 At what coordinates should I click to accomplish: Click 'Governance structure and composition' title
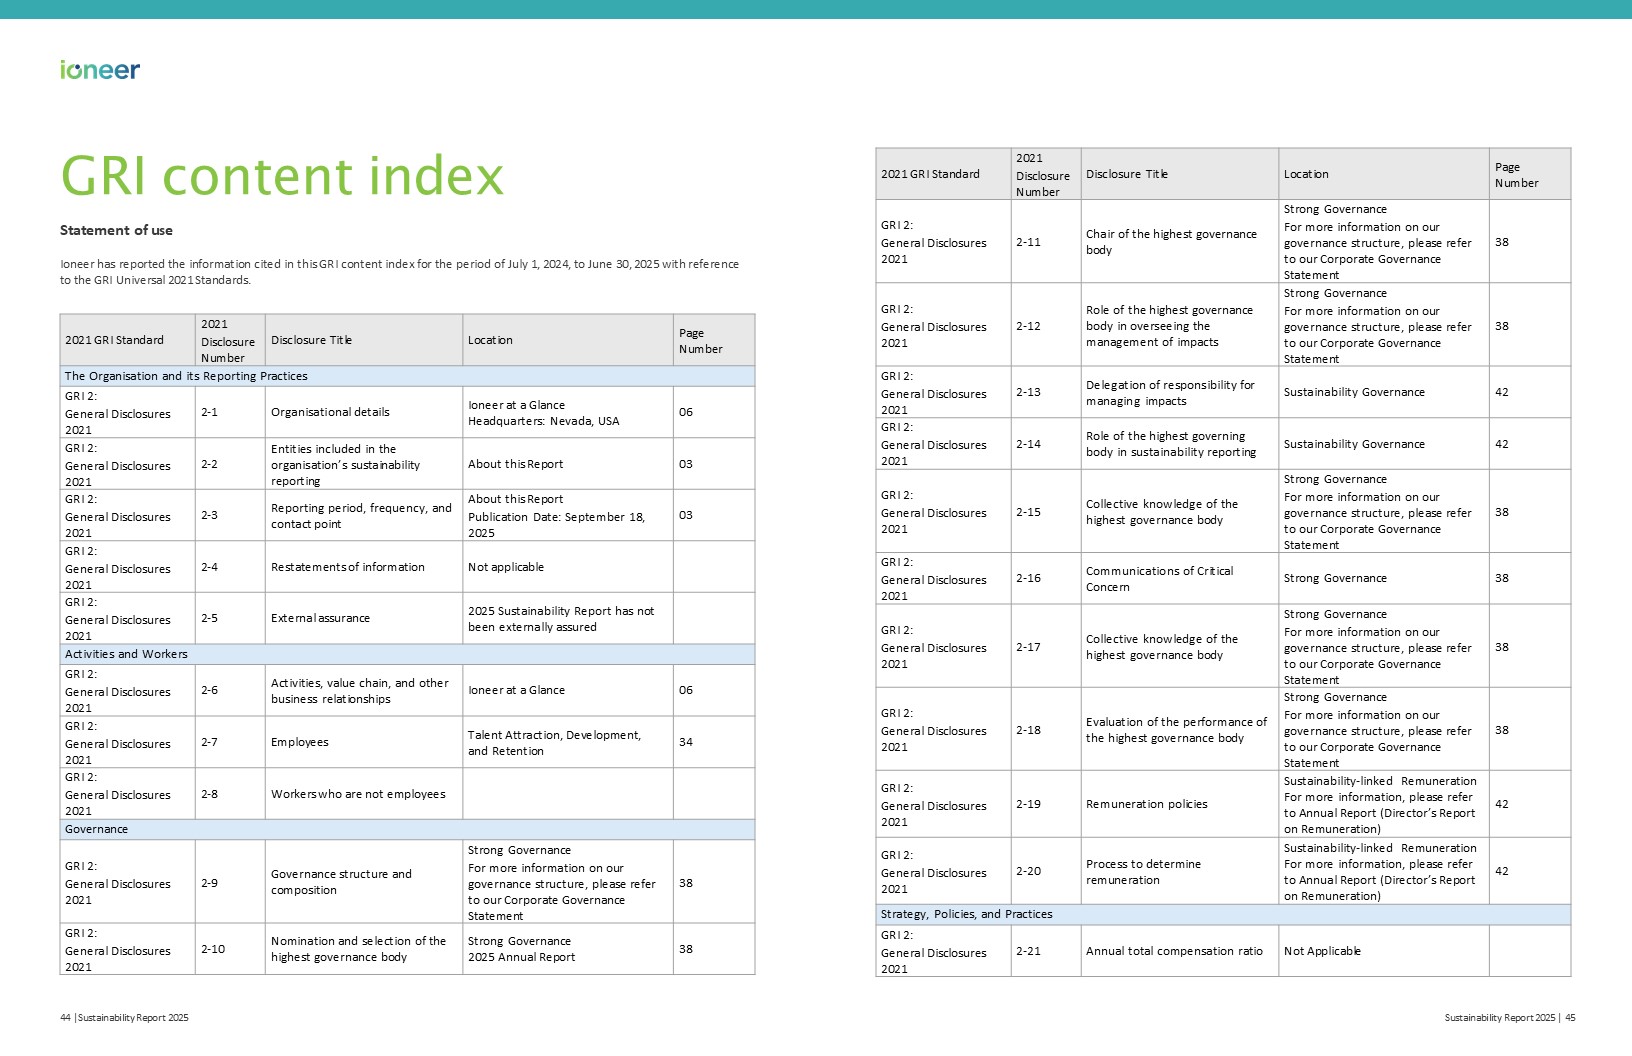pos(341,882)
